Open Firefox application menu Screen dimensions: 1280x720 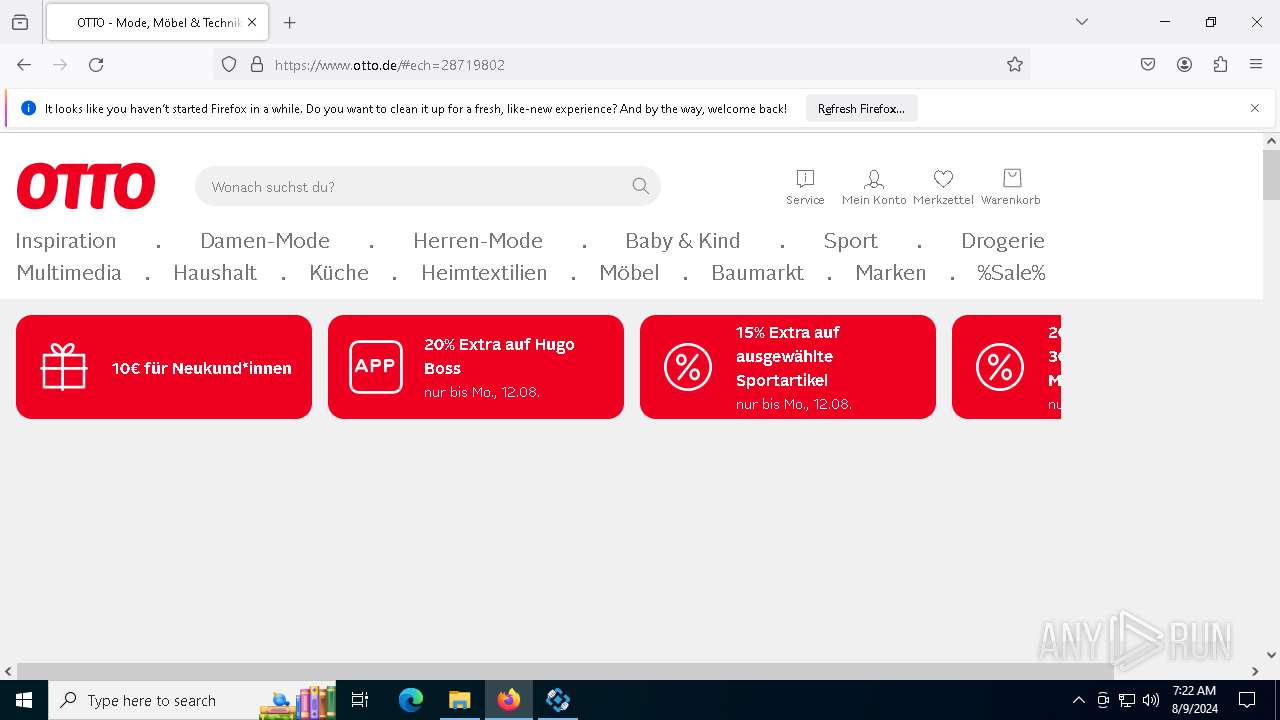point(1256,64)
